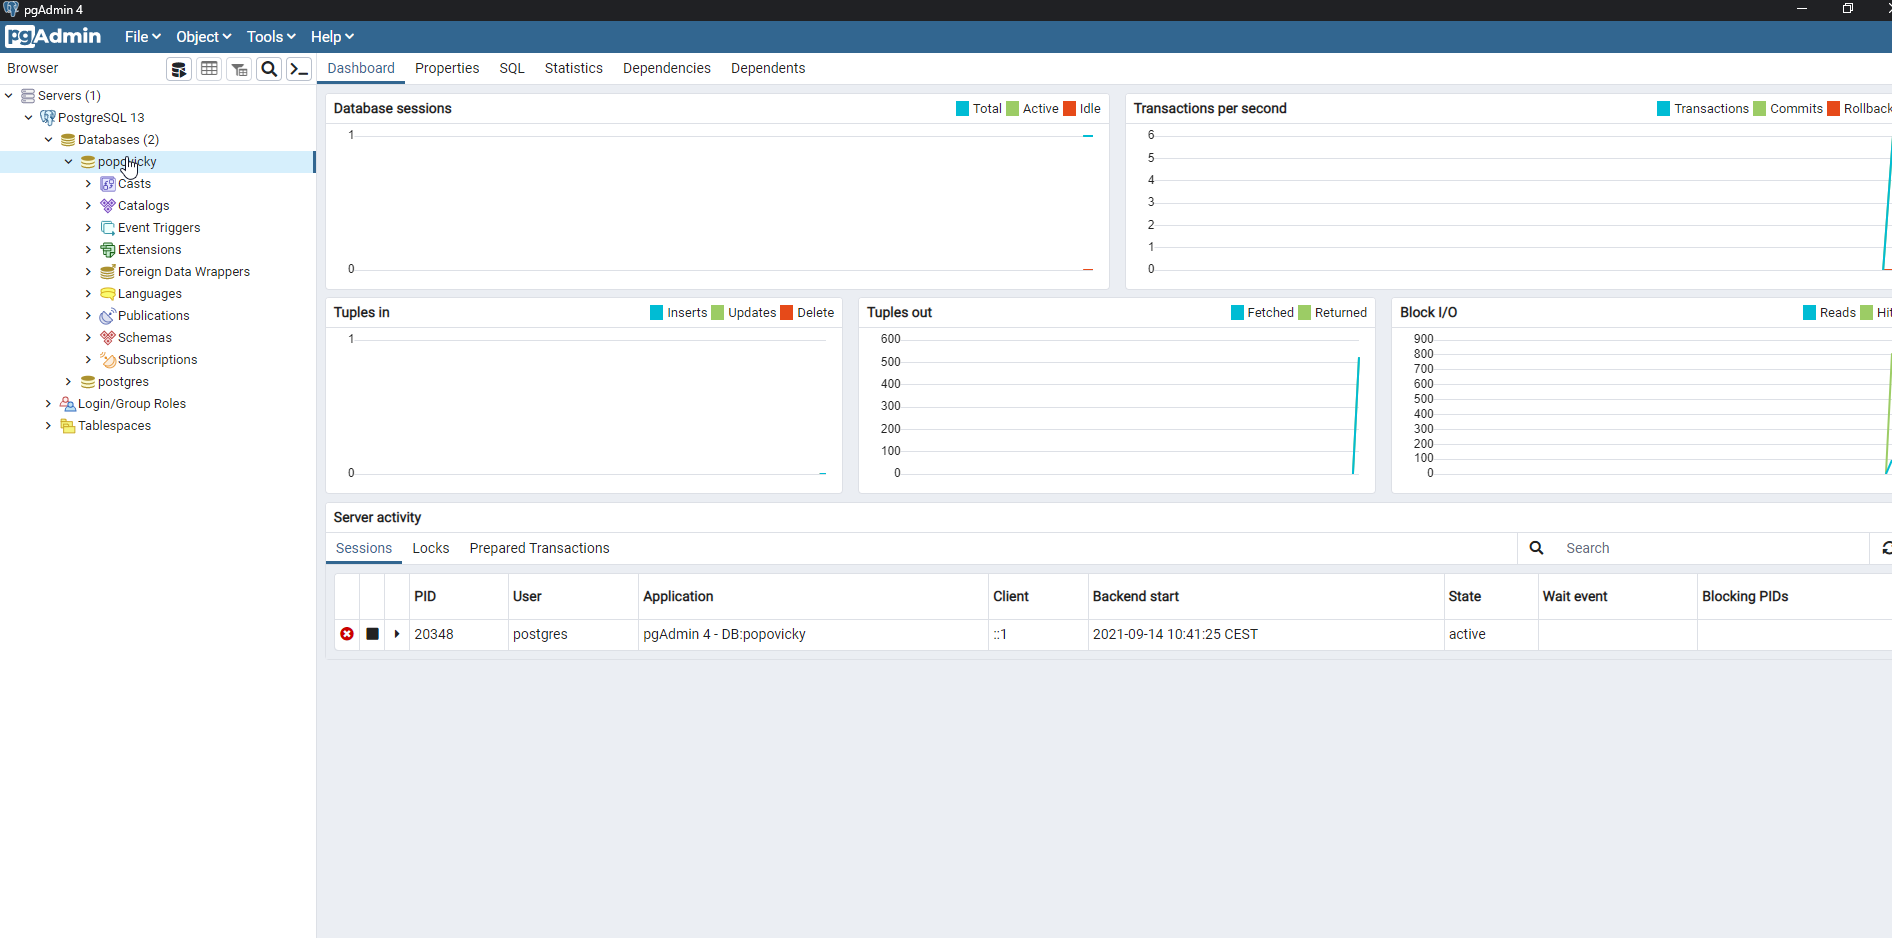Image resolution: width=1892 pixels, height=938 pixels.
Task: Click the search magnifier in Server activity
Action: [x=1537, y=548]
